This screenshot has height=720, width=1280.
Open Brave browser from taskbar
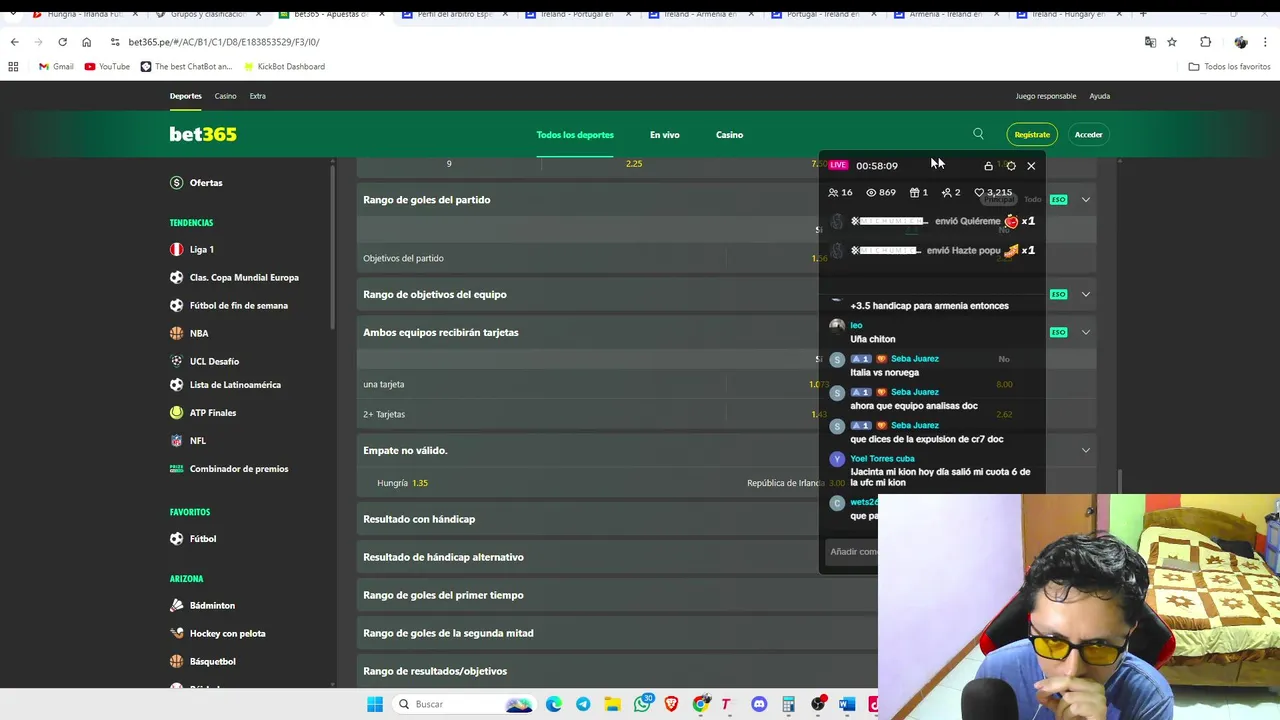click(x=671, y=704)
